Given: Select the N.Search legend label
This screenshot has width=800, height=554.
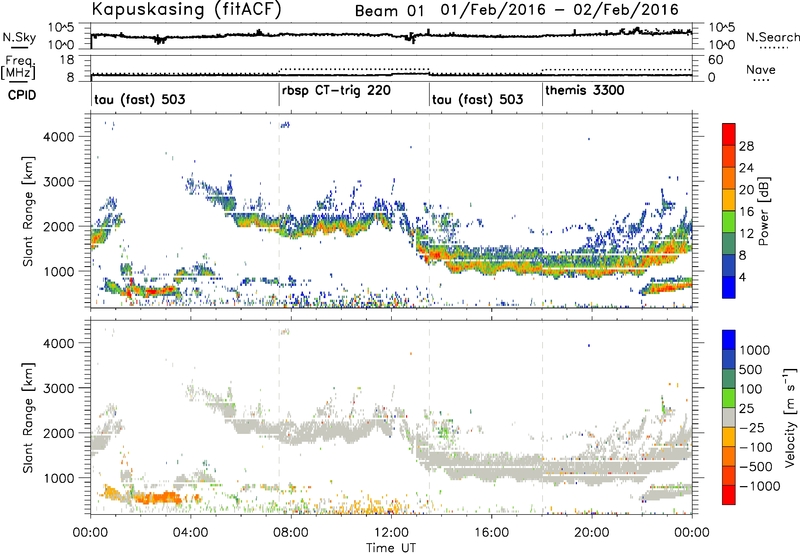Looking at the screenshot, I should point(773,37).
